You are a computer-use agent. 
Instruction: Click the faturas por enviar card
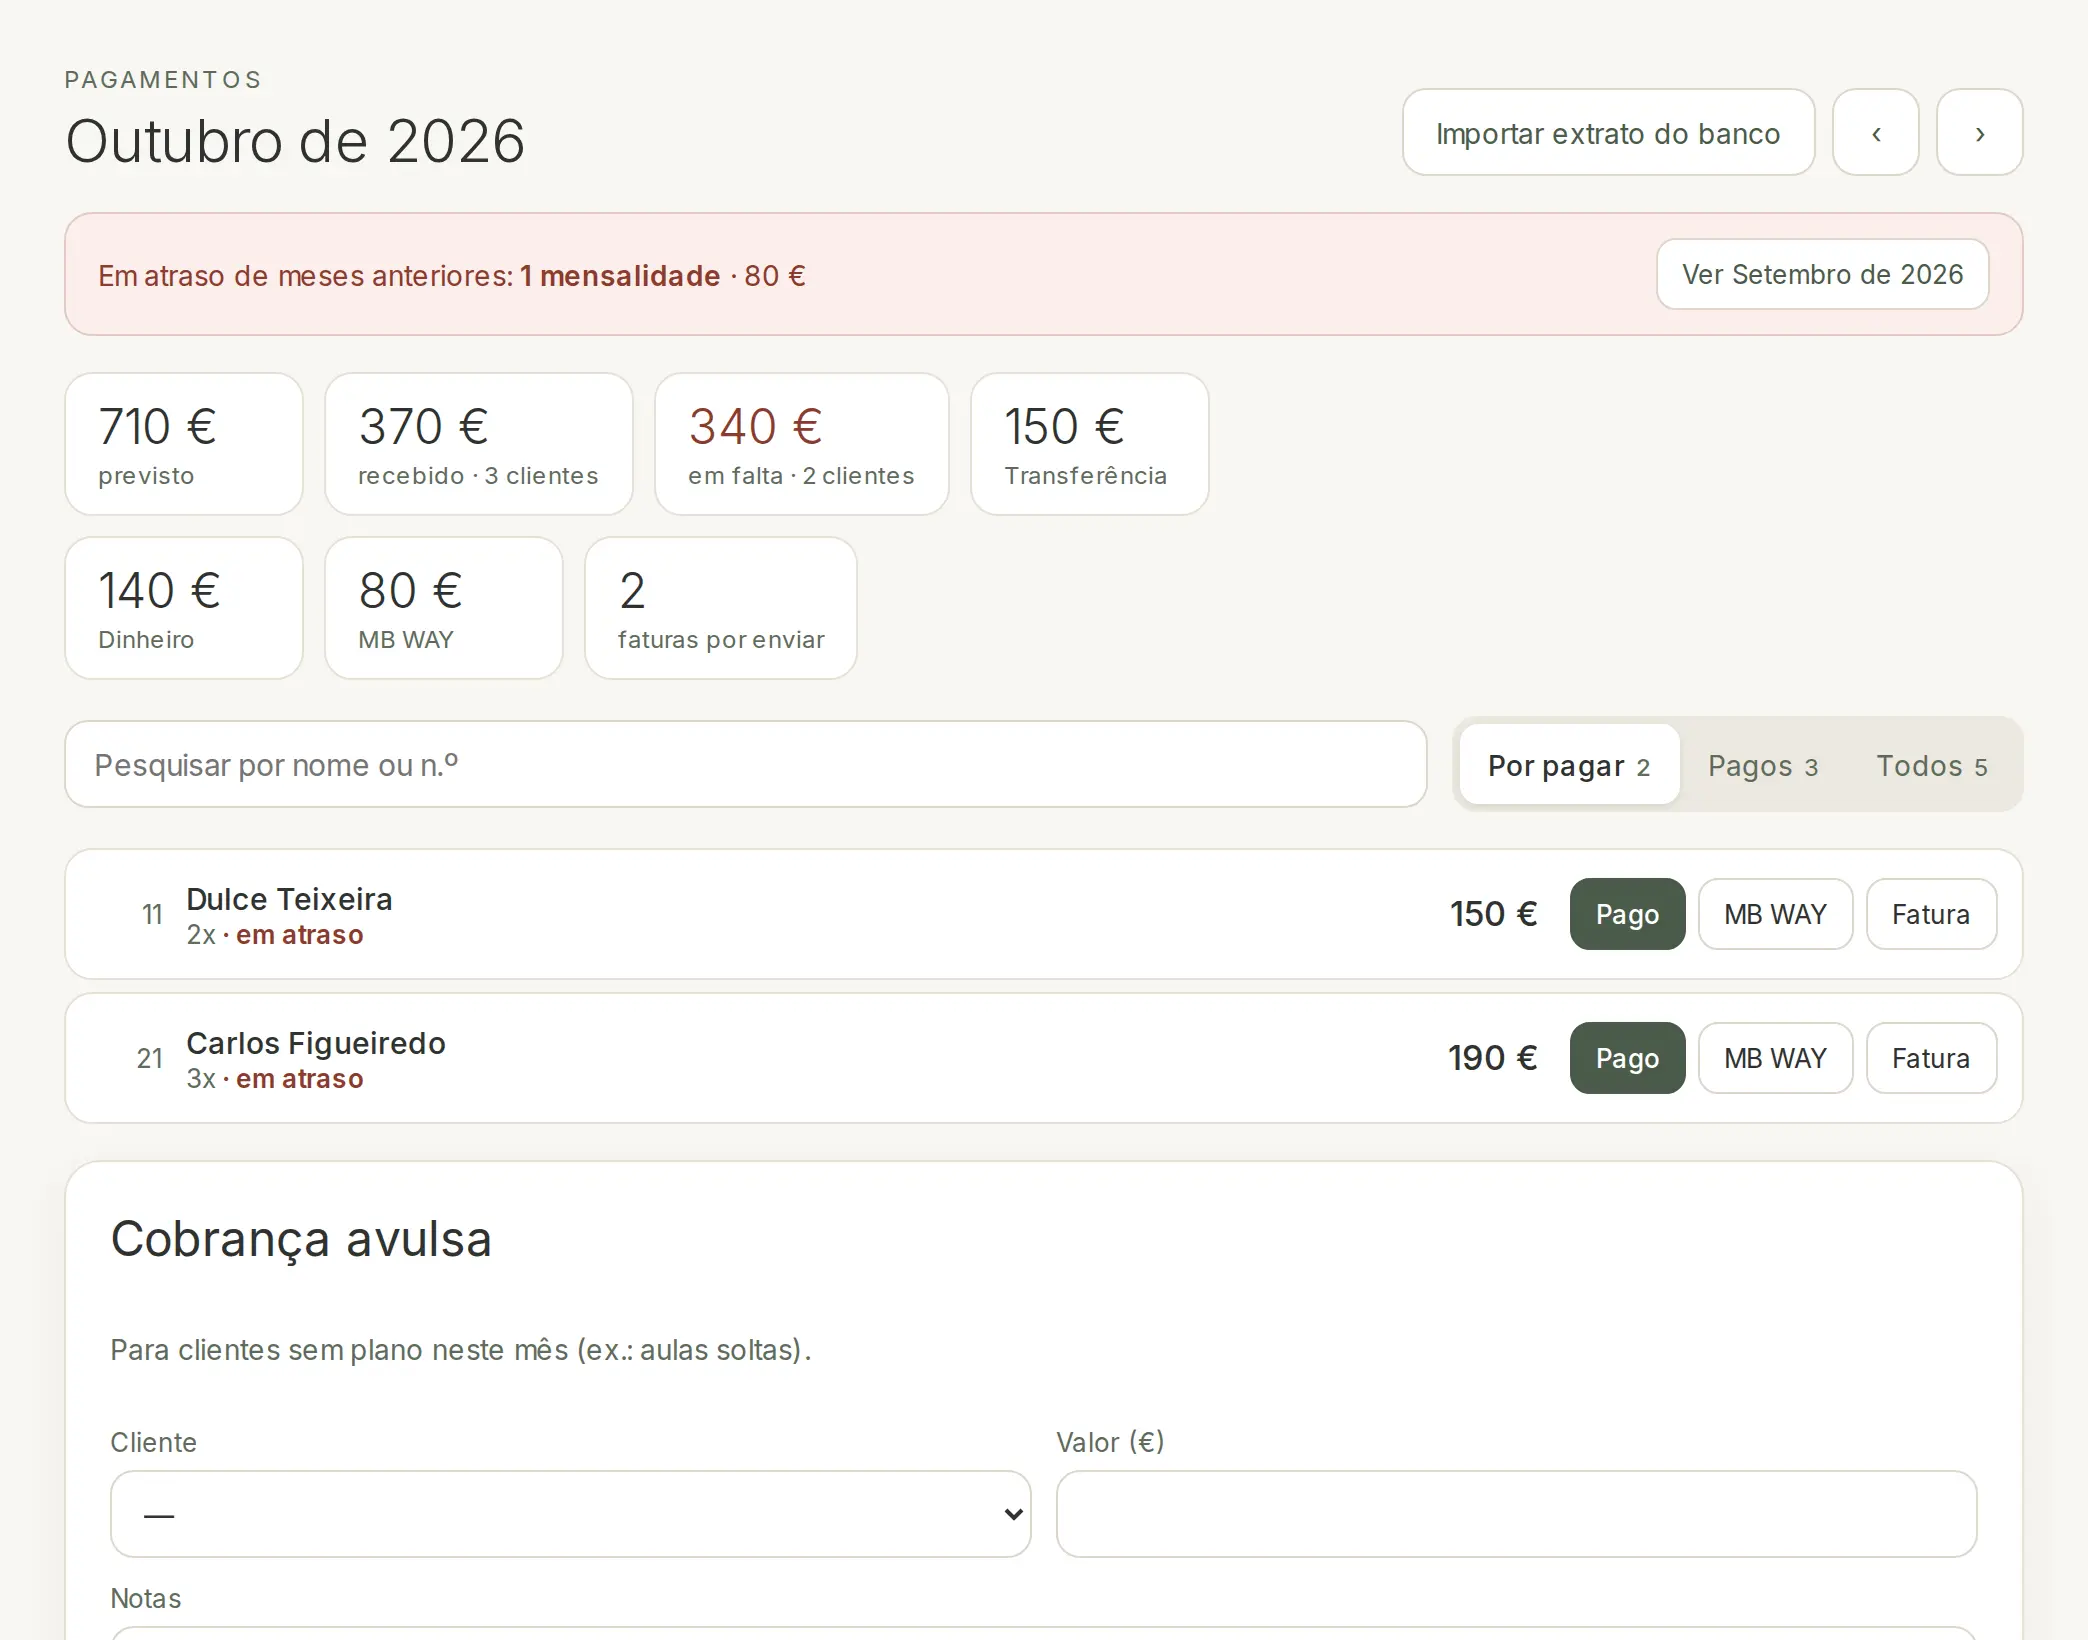tap(720, 608)
